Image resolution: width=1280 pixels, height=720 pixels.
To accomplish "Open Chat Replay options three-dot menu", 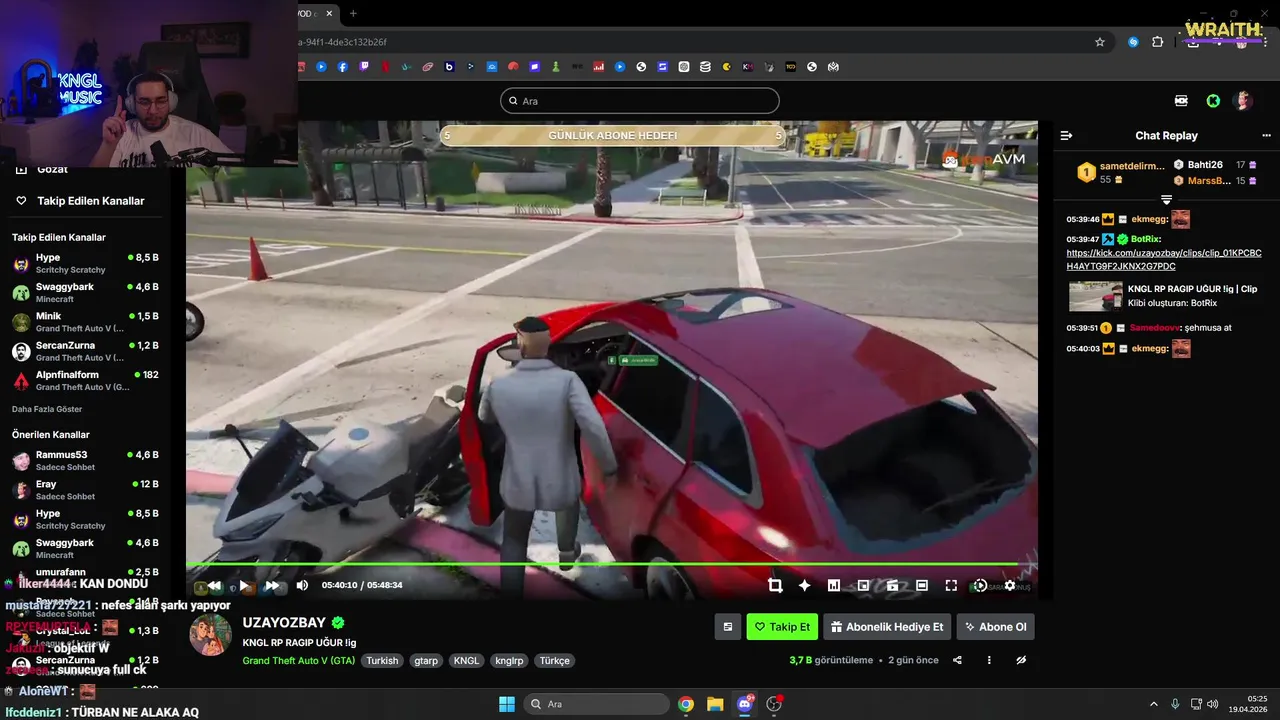I will [x=1266, y=135].
